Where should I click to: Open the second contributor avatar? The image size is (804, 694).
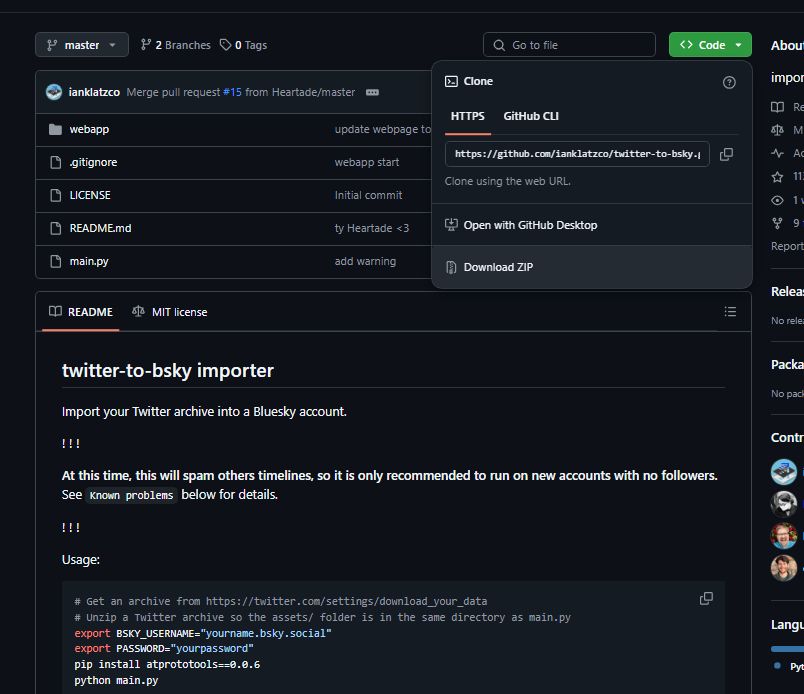783,503
